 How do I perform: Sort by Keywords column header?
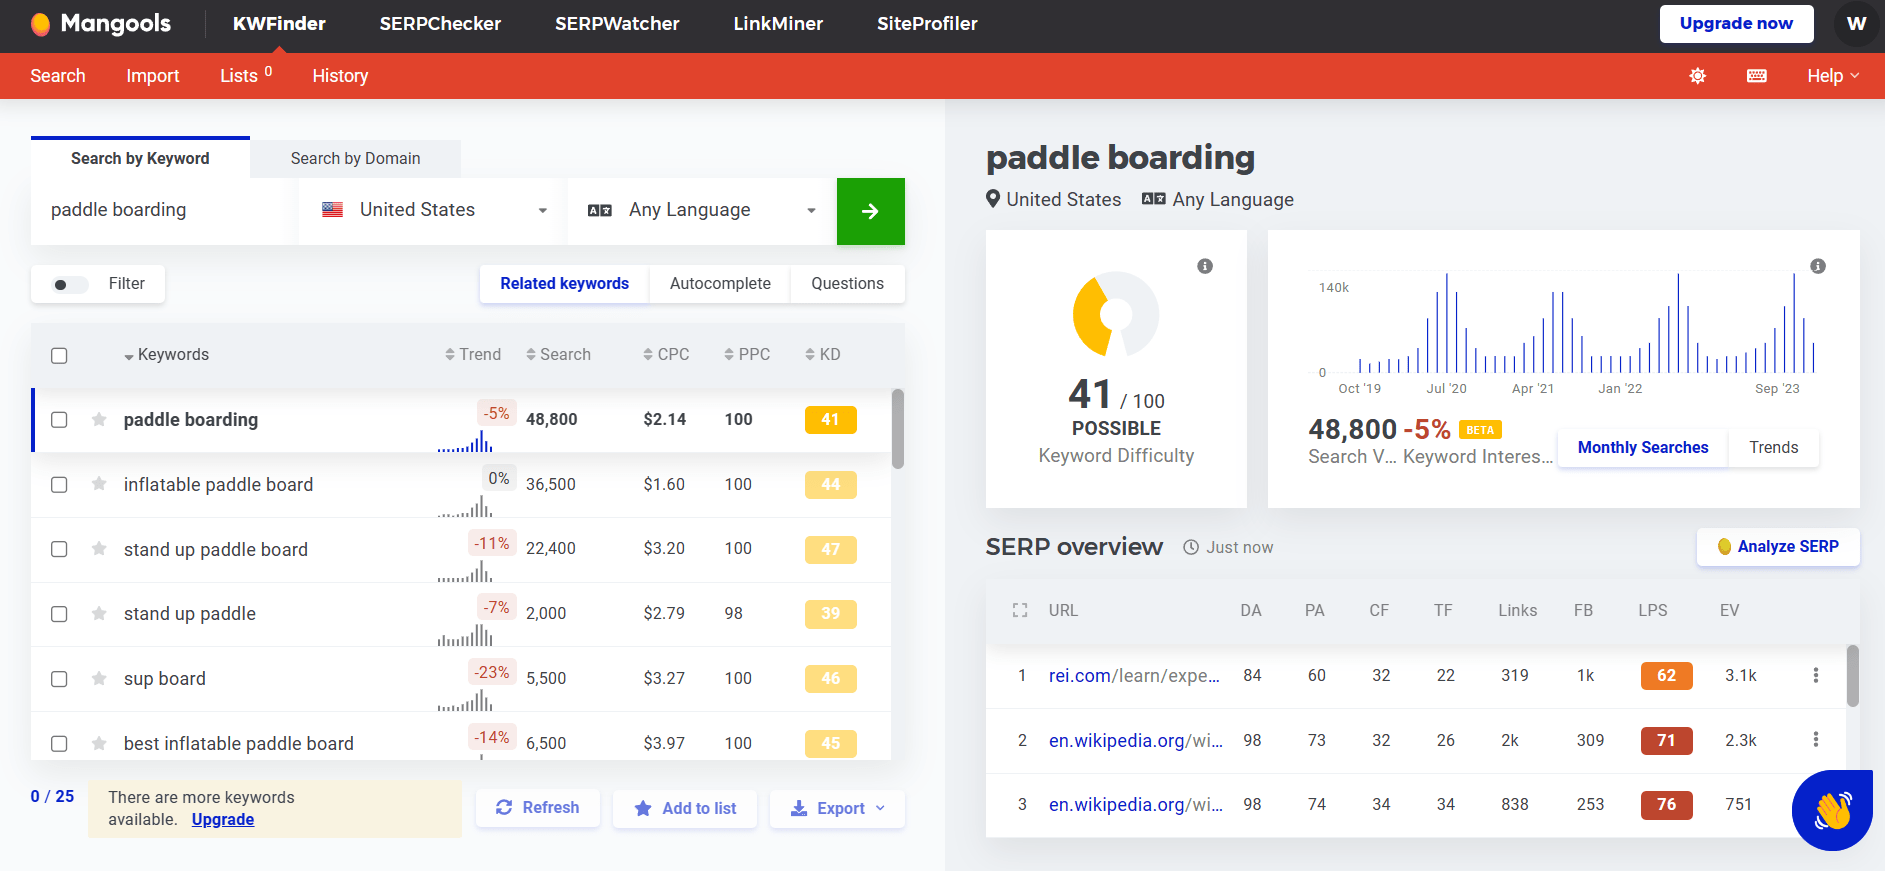[x=166, y=354]
